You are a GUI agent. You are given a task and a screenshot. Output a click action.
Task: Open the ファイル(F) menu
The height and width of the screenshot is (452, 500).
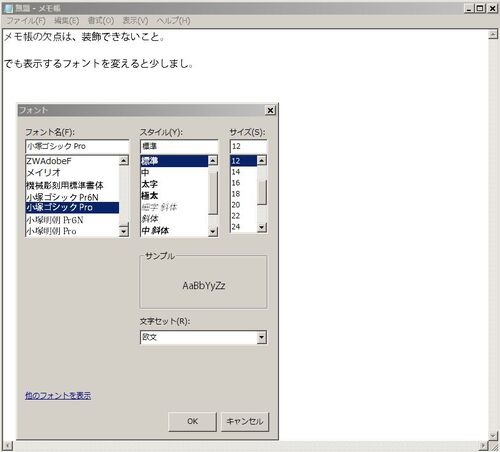click(26, 21)
